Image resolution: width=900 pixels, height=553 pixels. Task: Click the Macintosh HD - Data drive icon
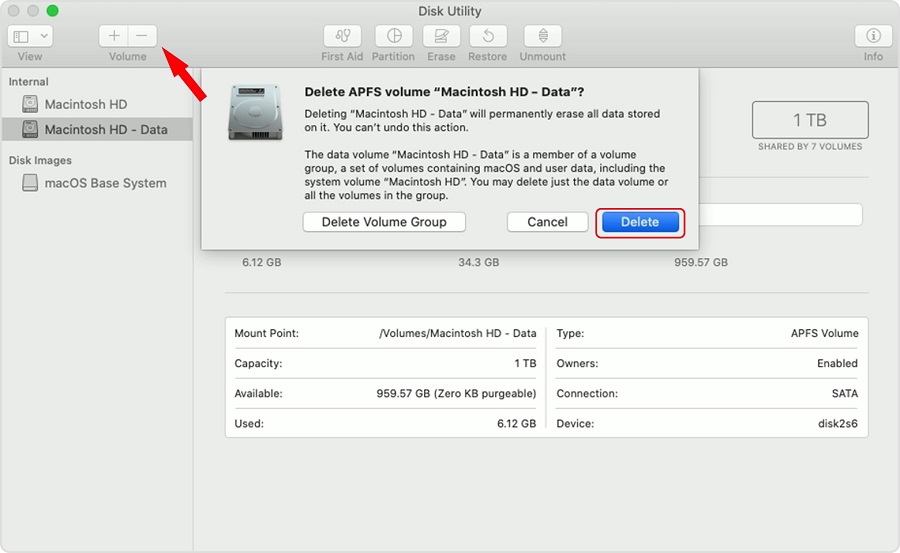click(30, 129)
